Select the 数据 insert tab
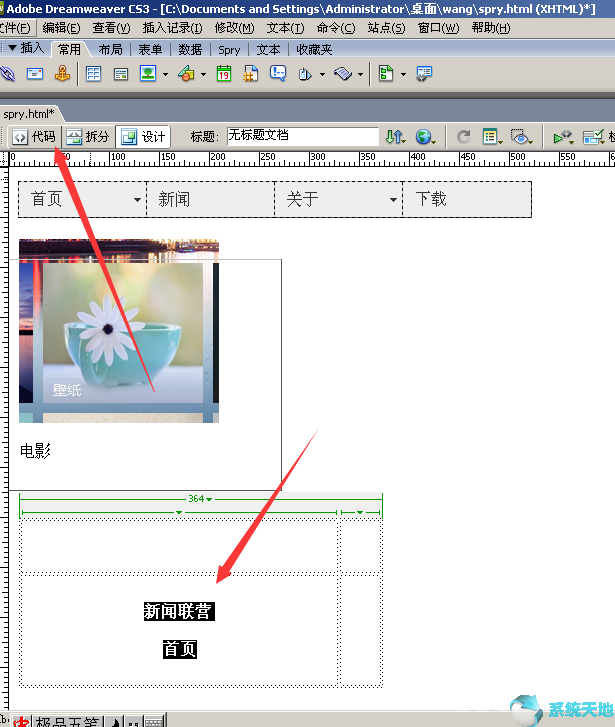The width and height of the screenshot is (615, 727). [190, 50]
